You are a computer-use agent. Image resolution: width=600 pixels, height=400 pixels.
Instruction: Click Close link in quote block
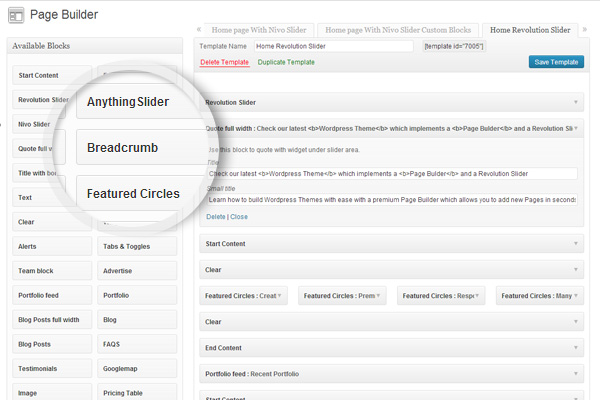click(x=239, y=217)
